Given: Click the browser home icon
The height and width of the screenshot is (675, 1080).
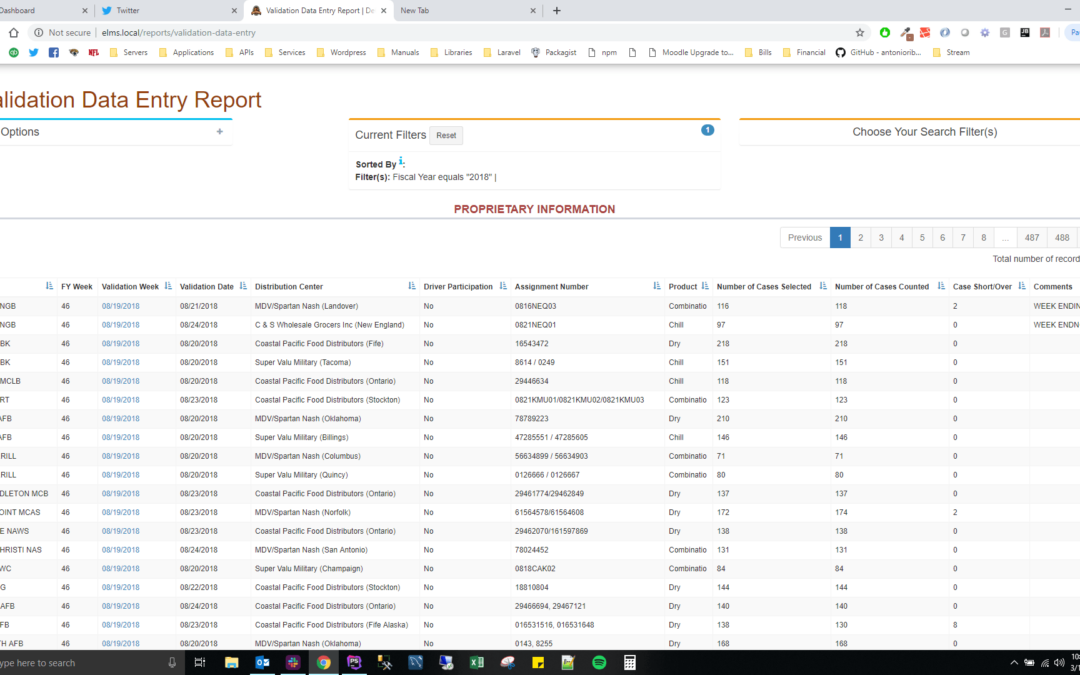Looking at the screenshot, I should 13,32.
